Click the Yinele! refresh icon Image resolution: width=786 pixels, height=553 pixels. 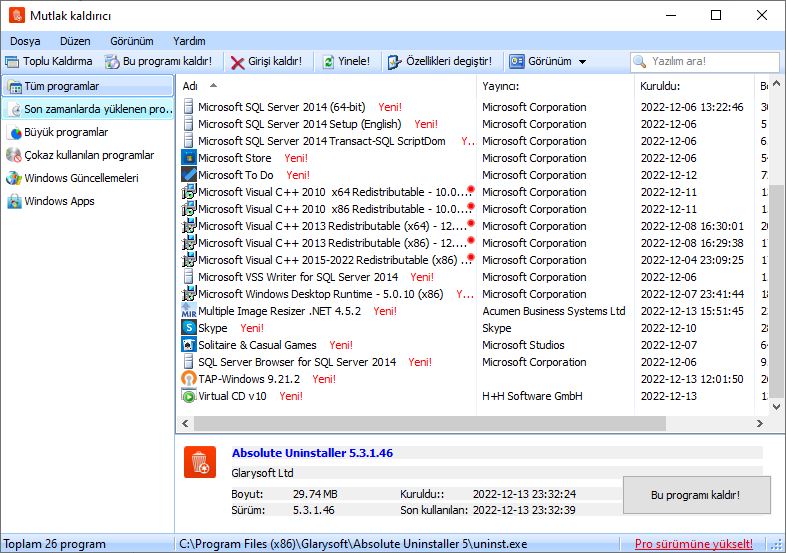pyautogui.click(x=328, y=62)
